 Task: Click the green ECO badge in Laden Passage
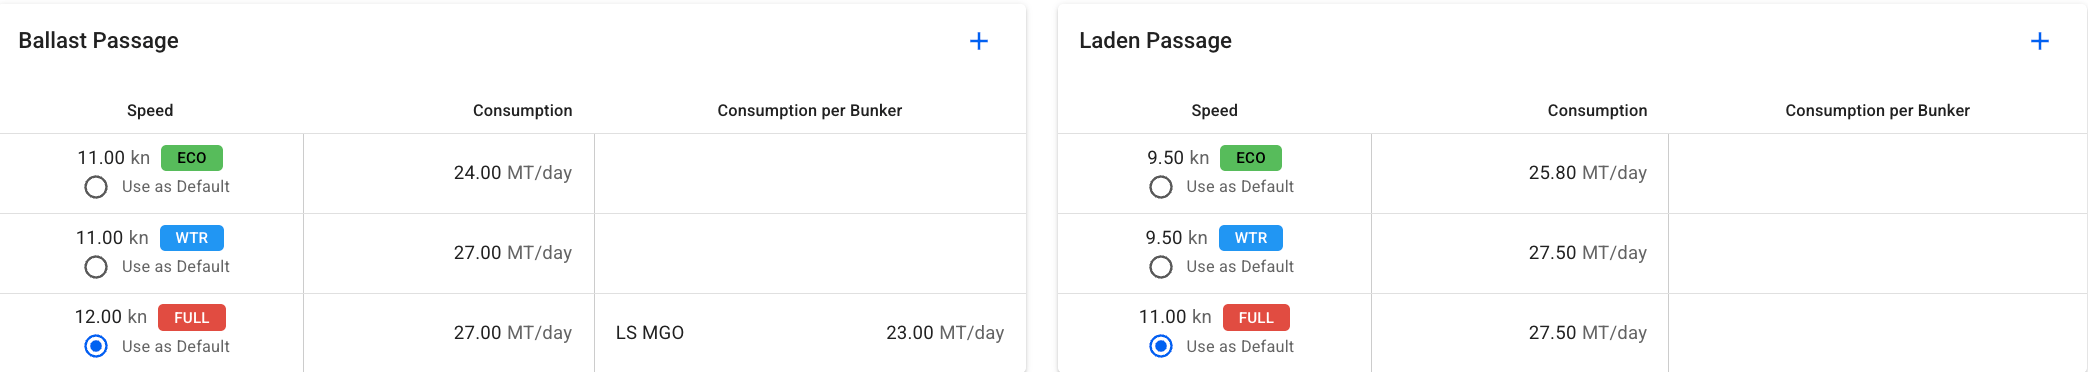[1251, 158]
